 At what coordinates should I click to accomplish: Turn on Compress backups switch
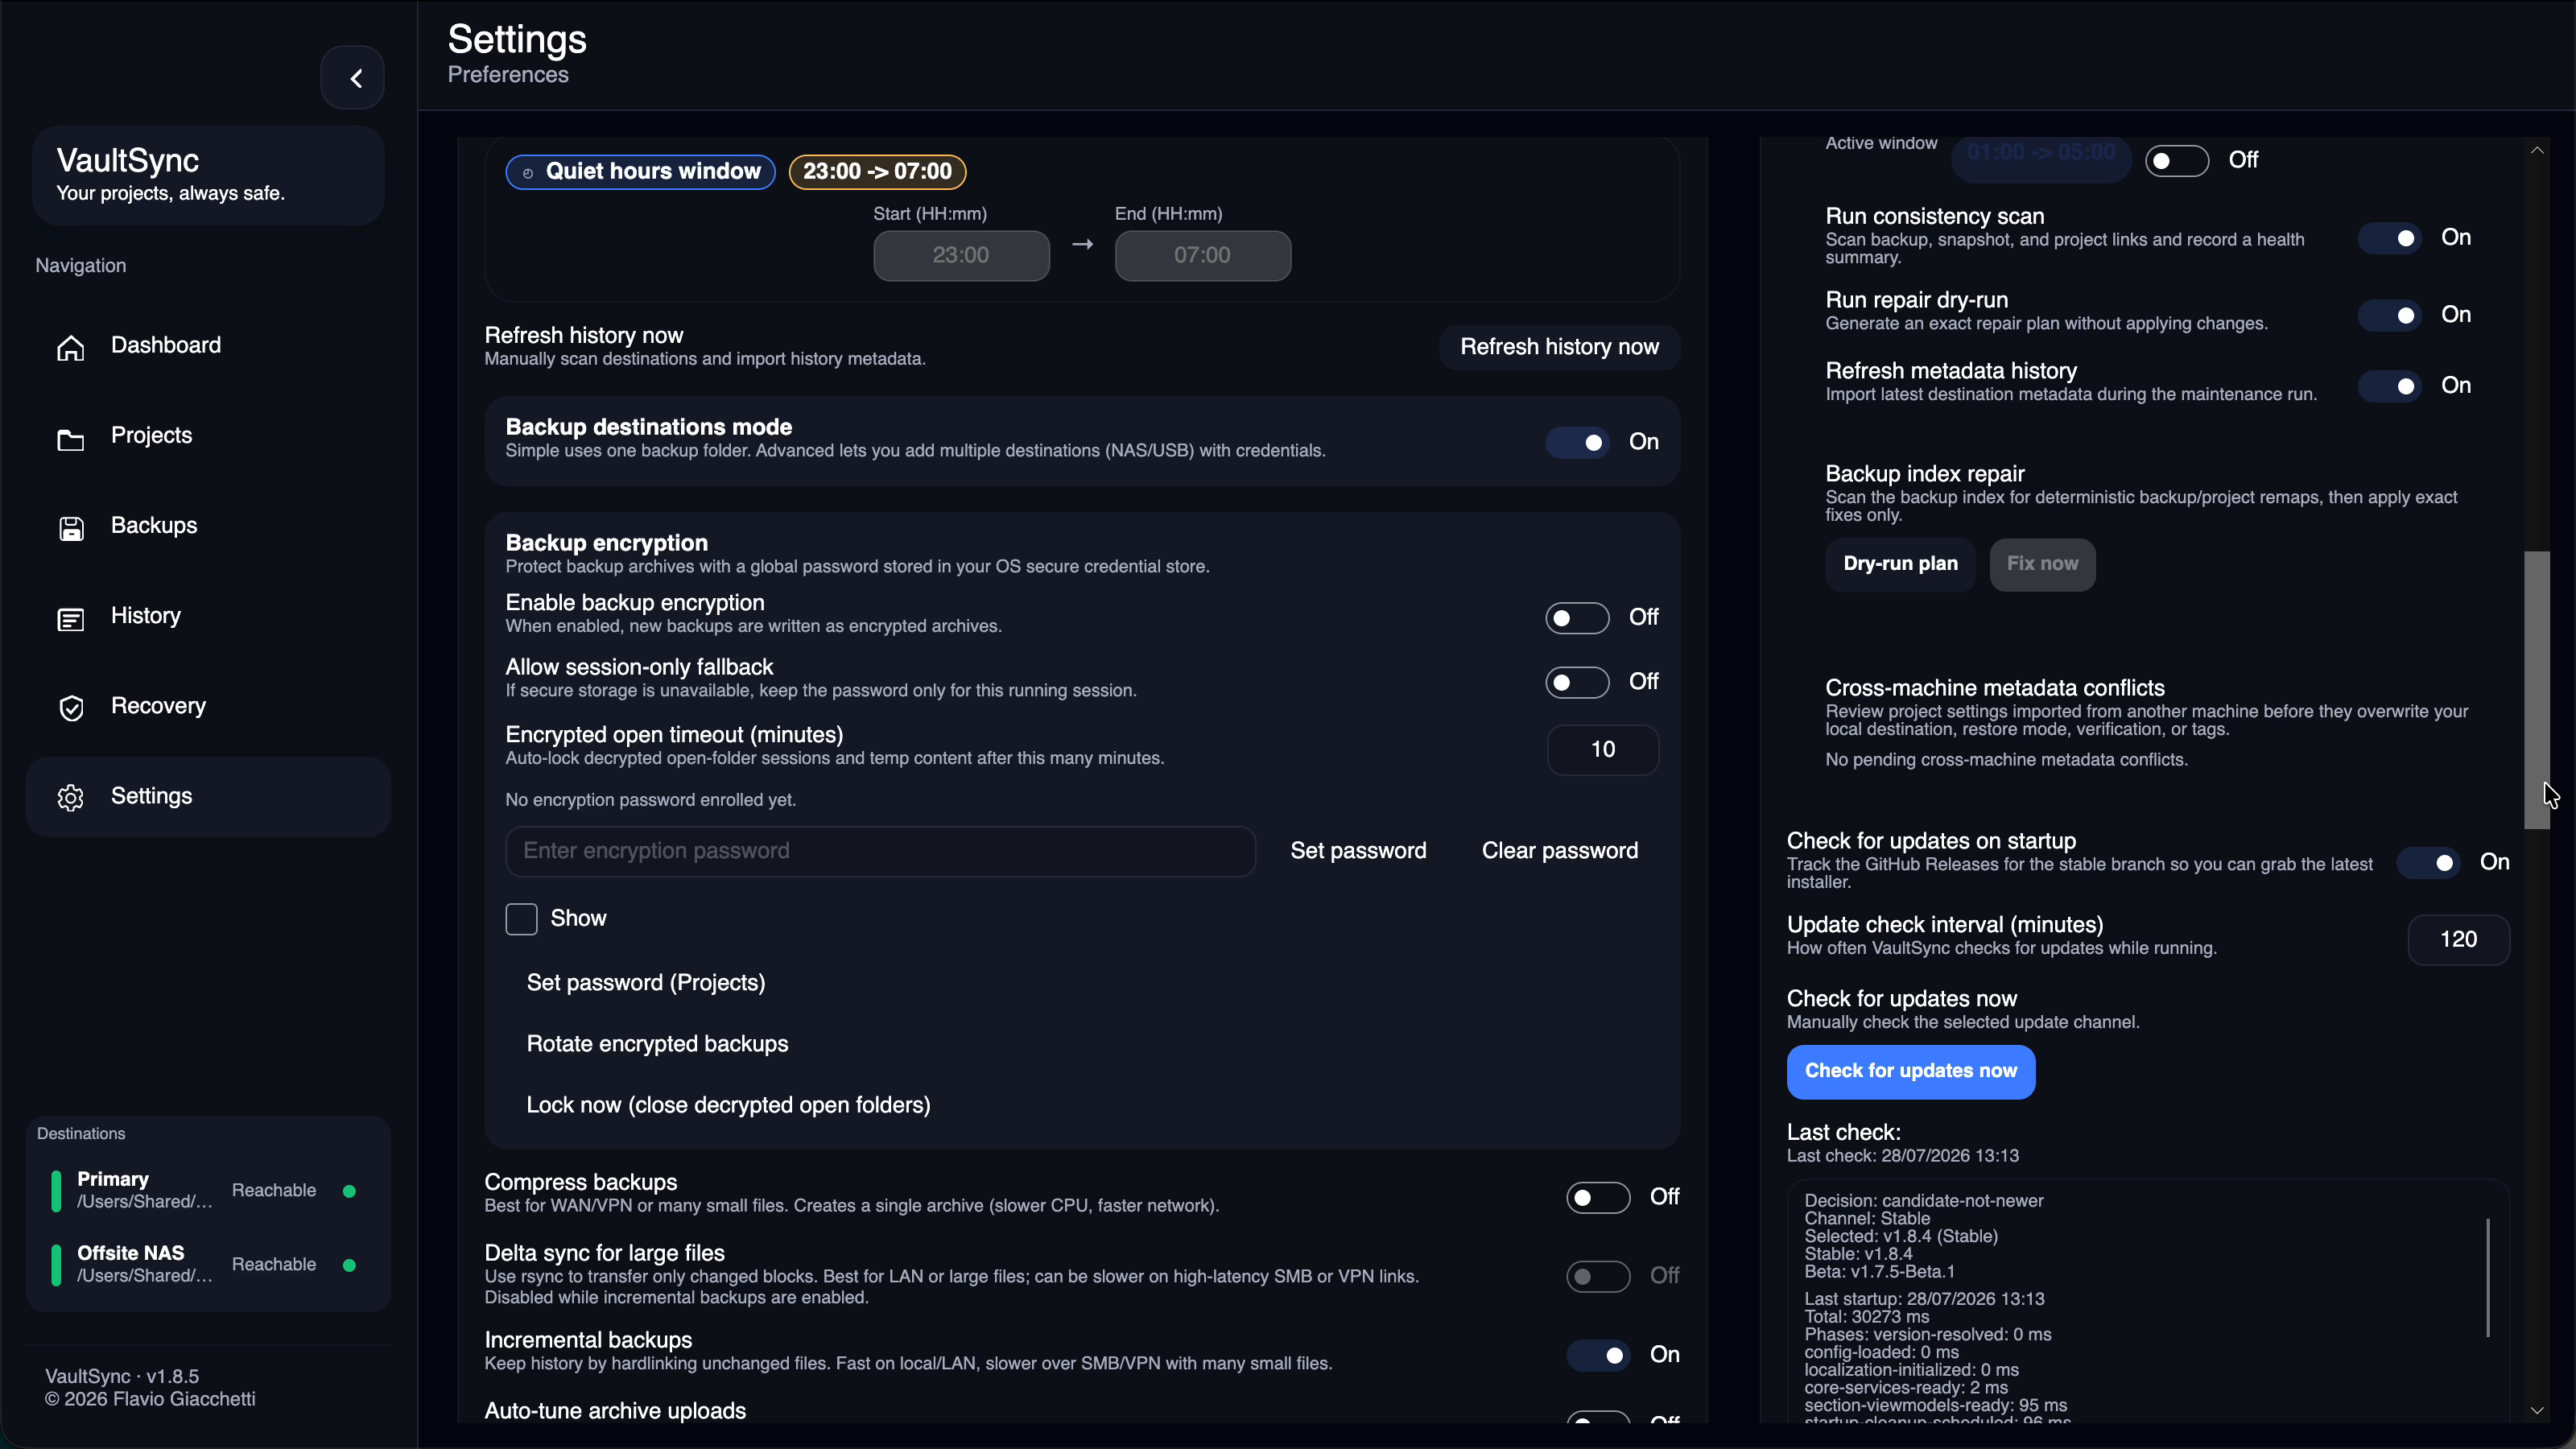tap(1598, 1197)
